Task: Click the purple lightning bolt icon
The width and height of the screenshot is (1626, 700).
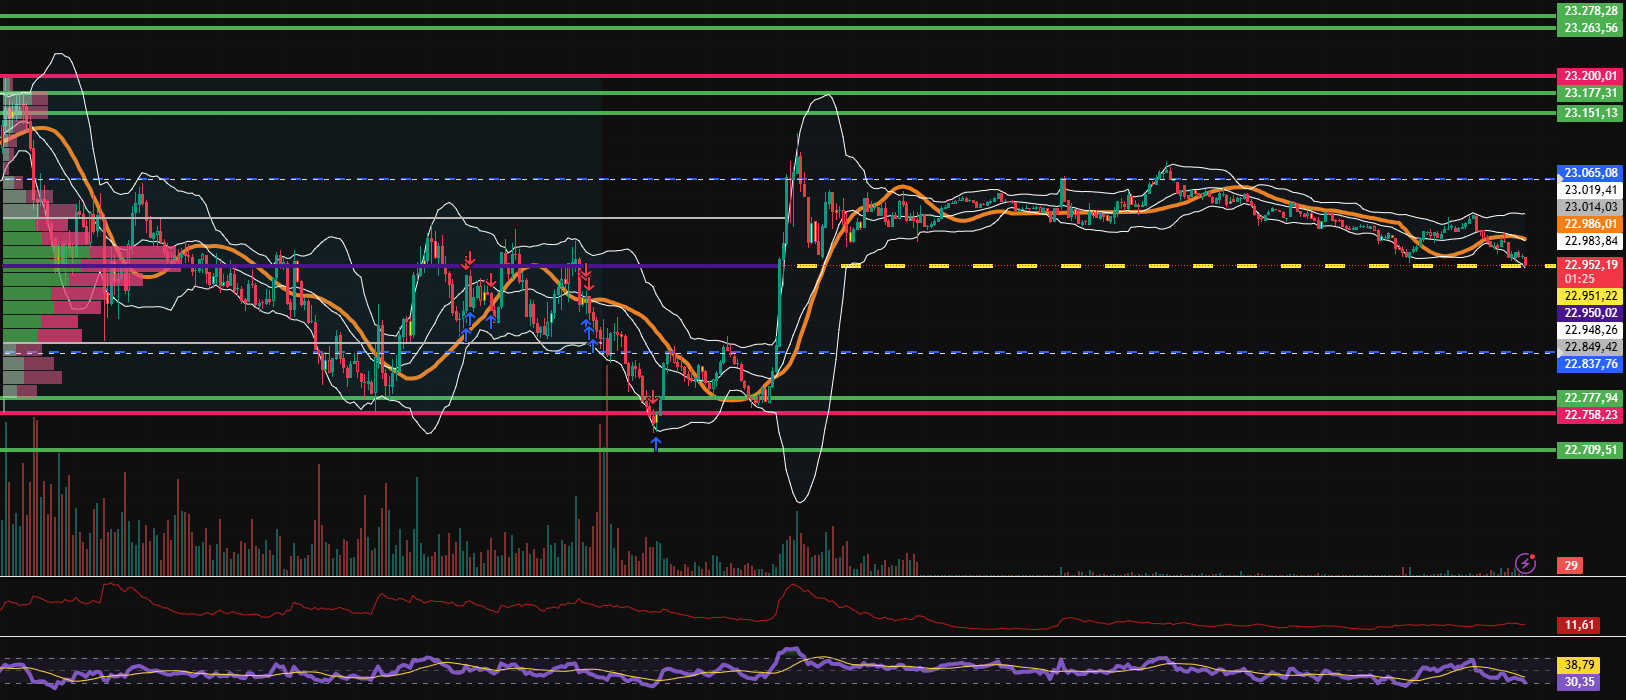Action: 1525,564
